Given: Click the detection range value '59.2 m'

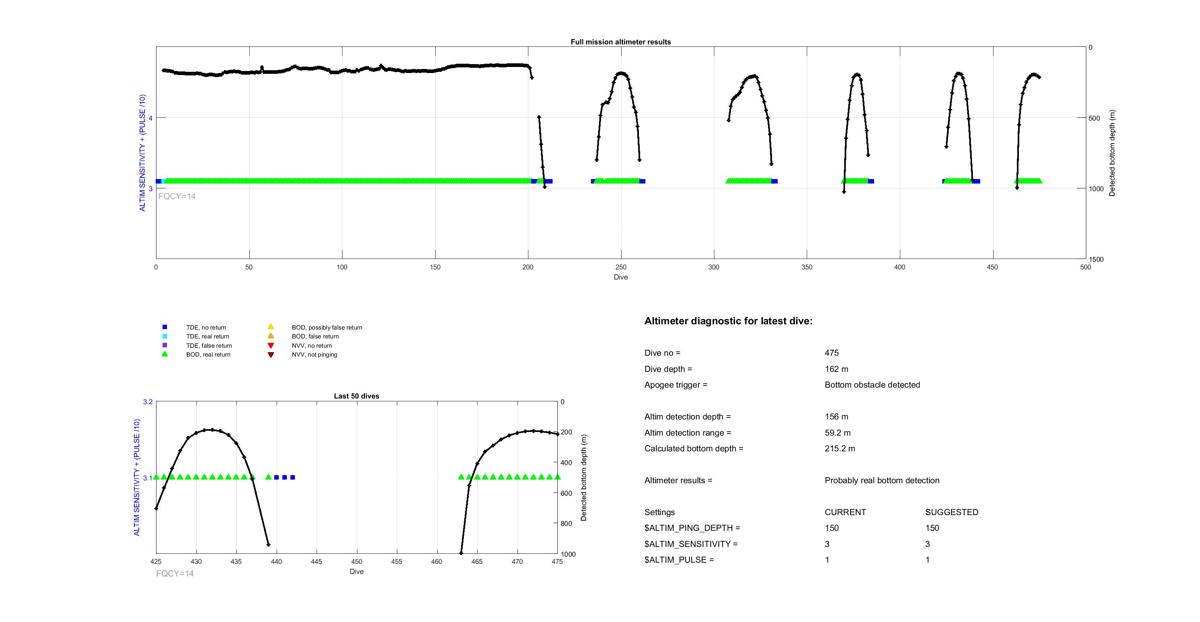Looking at the screenshot, I should 838,433.
